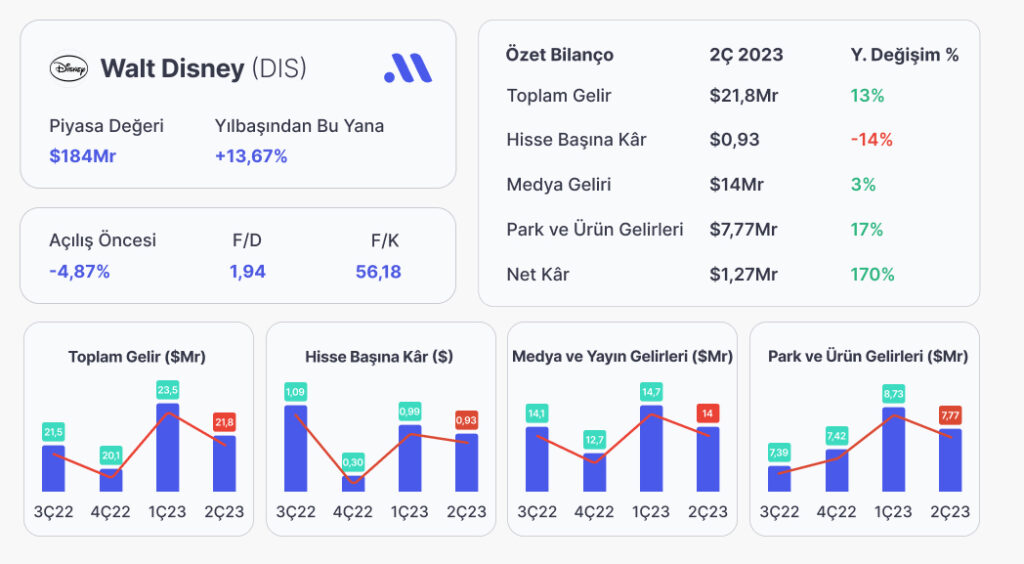This screenshot has width=1024, height=564.
Task: Click the 17% parks change value
Action: point(867,230)
